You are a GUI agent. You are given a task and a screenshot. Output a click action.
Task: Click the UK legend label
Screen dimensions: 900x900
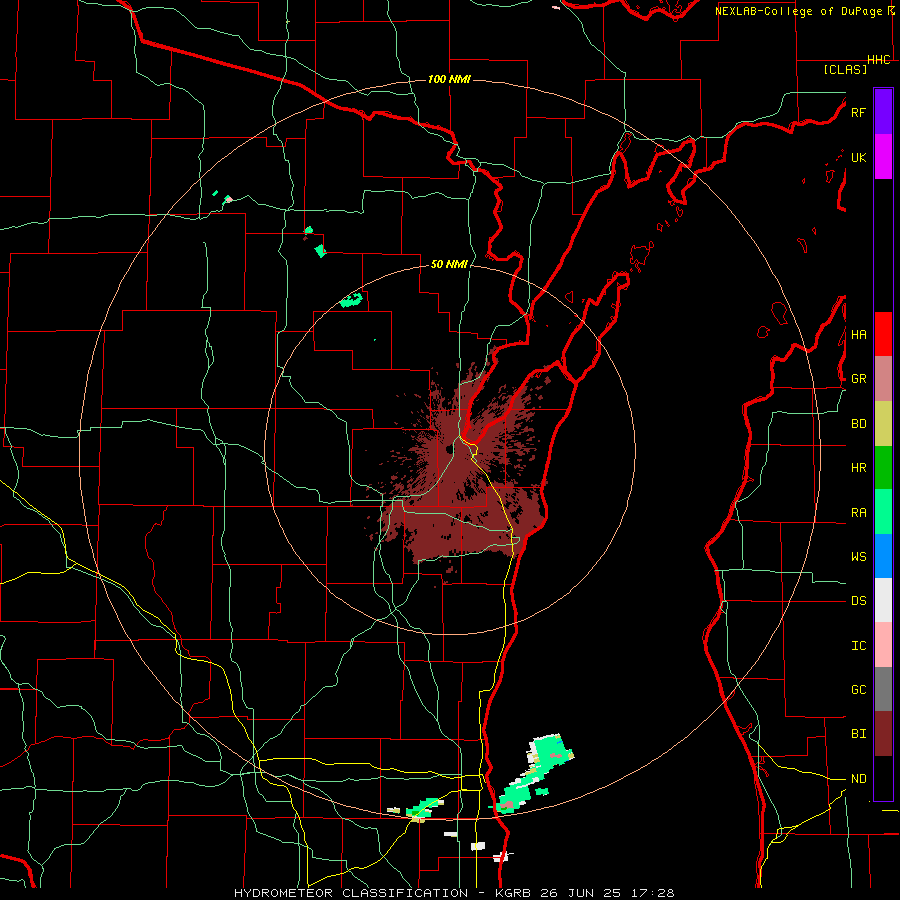(x=858, y=157)
